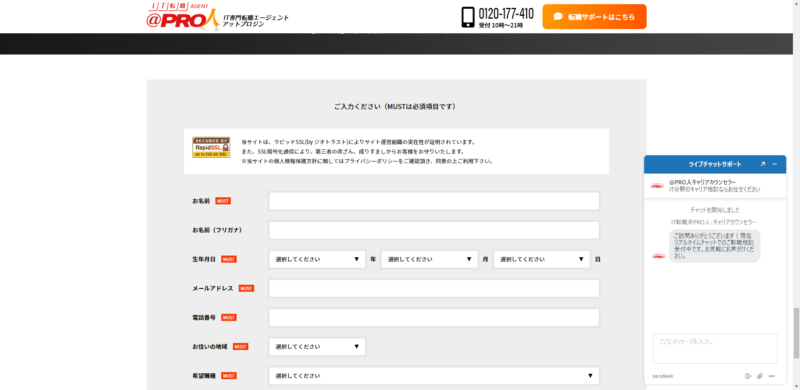Click the お名前（フリガナ）input field
This screenshot has height=390, width=800.
pyautogui.click(x=434, y=230)
